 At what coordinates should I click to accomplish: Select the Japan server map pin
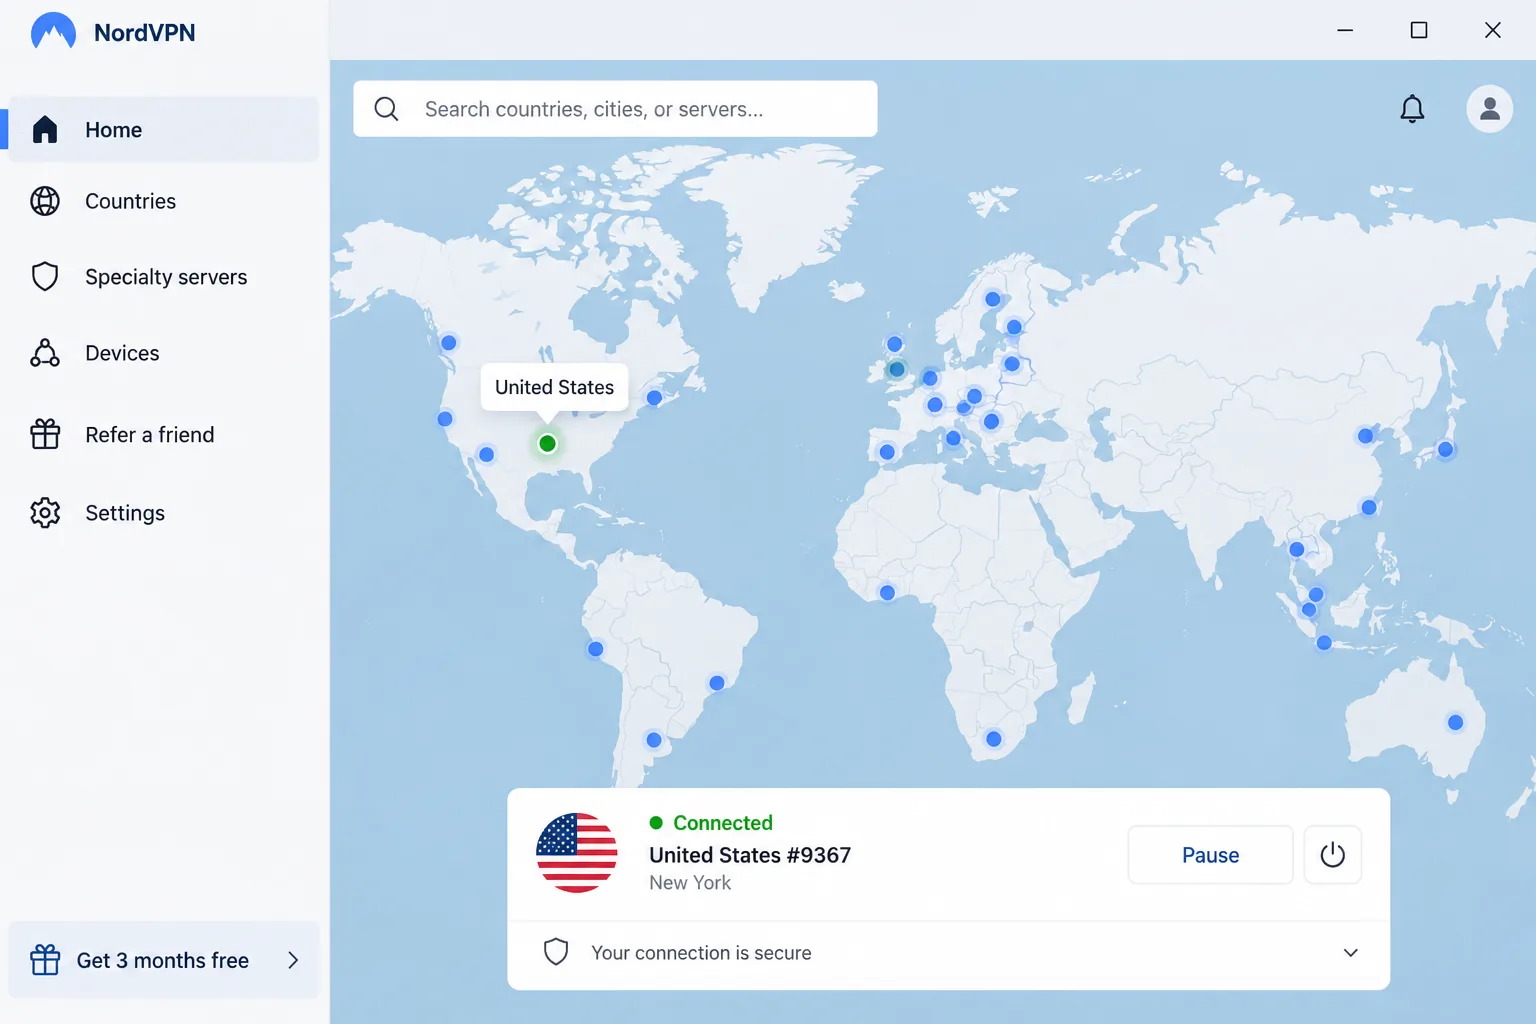point(1445,449)
